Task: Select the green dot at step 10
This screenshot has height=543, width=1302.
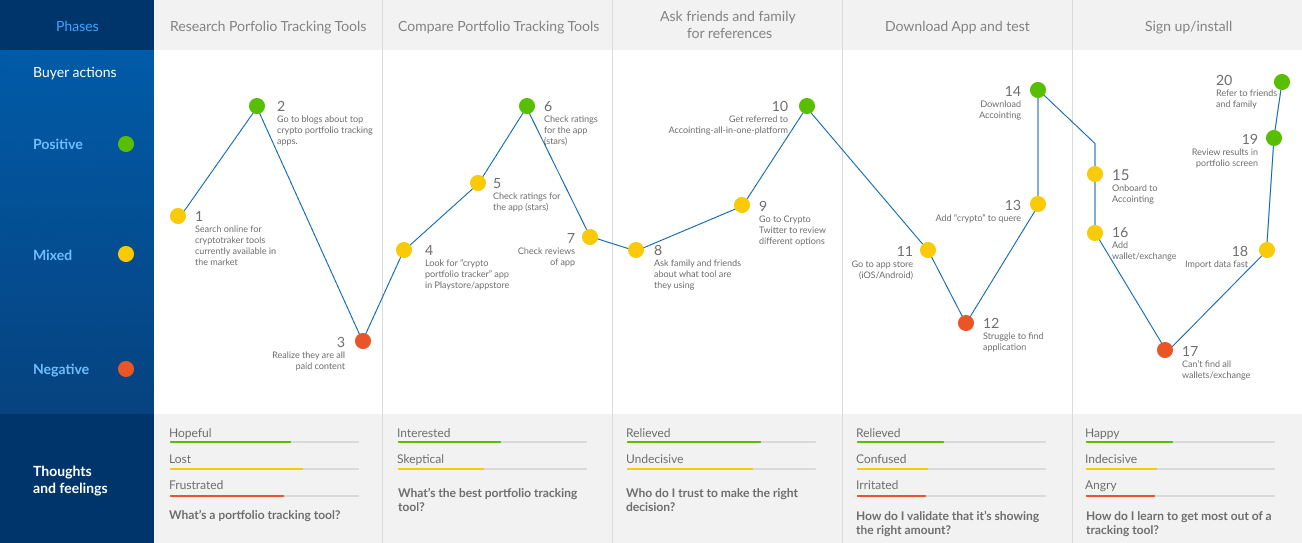Action: [x=807, y=106]
